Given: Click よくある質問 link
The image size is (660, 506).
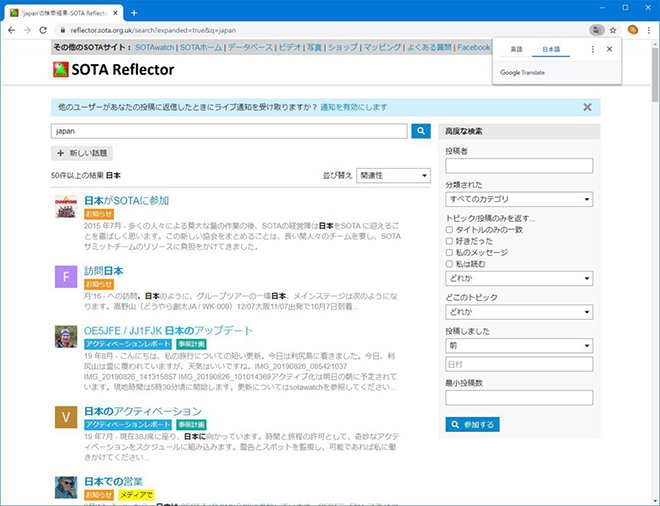Looking at the screenshot, I should pos(429,48).
